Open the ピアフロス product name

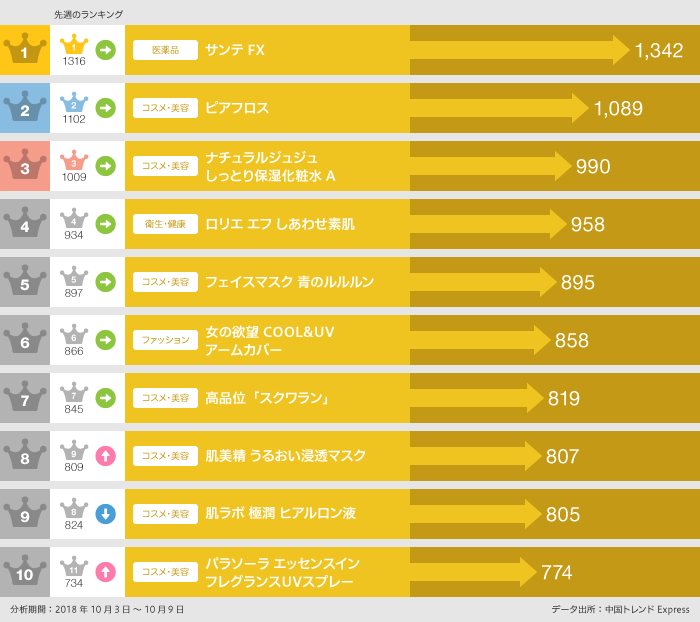tap(237, 108)
